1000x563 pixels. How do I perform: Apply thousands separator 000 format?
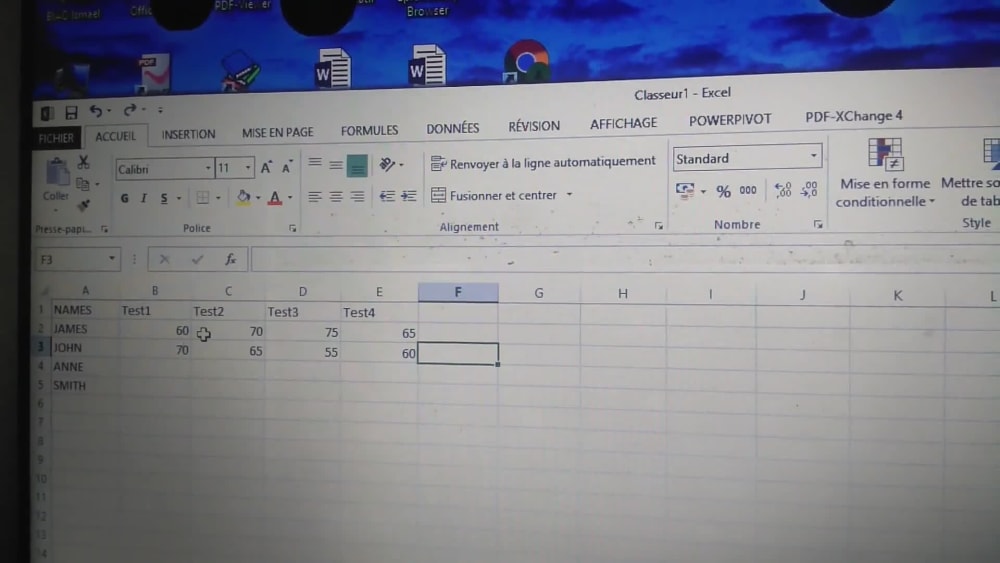click(748, 190)
